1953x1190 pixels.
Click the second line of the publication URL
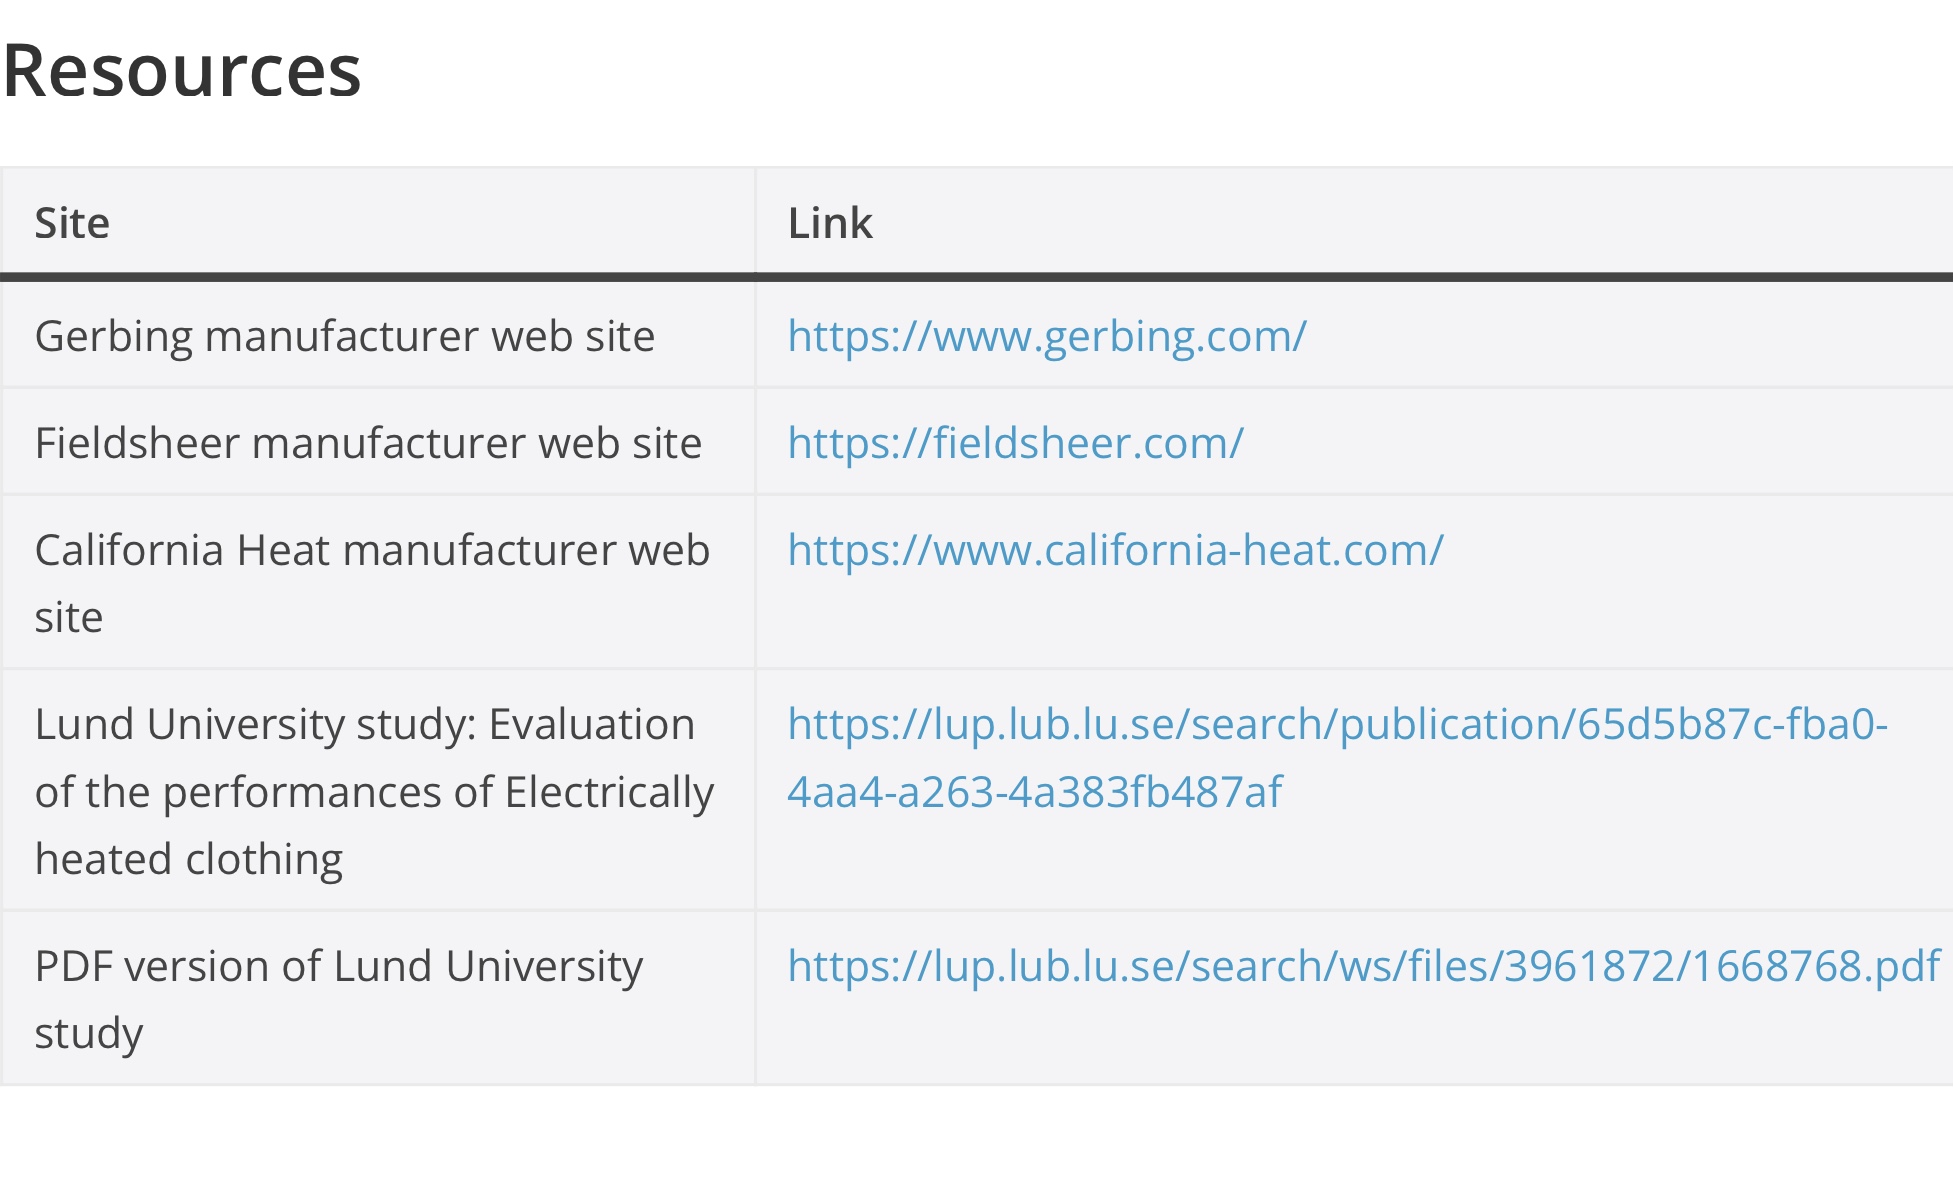point(1034,793)
